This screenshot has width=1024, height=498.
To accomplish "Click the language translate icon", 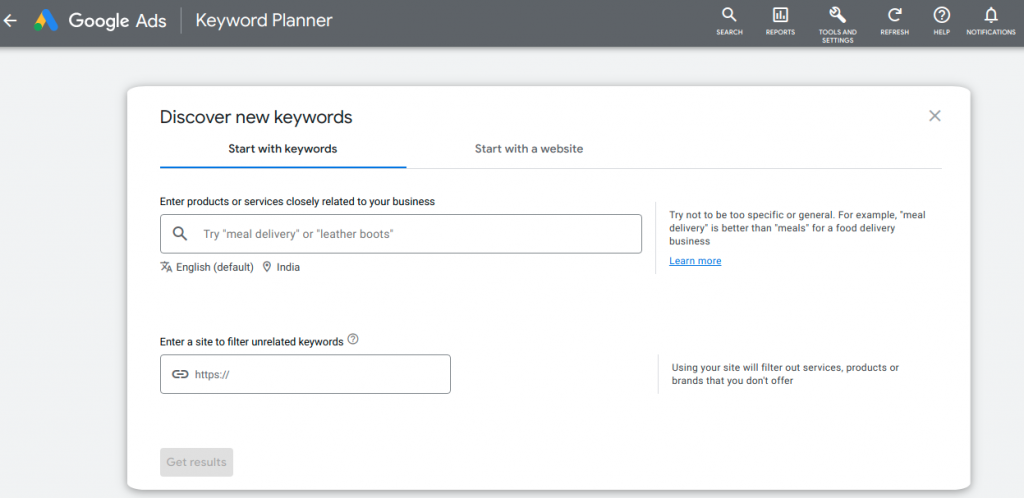I will pyautogui.click(x=166, y=267).
